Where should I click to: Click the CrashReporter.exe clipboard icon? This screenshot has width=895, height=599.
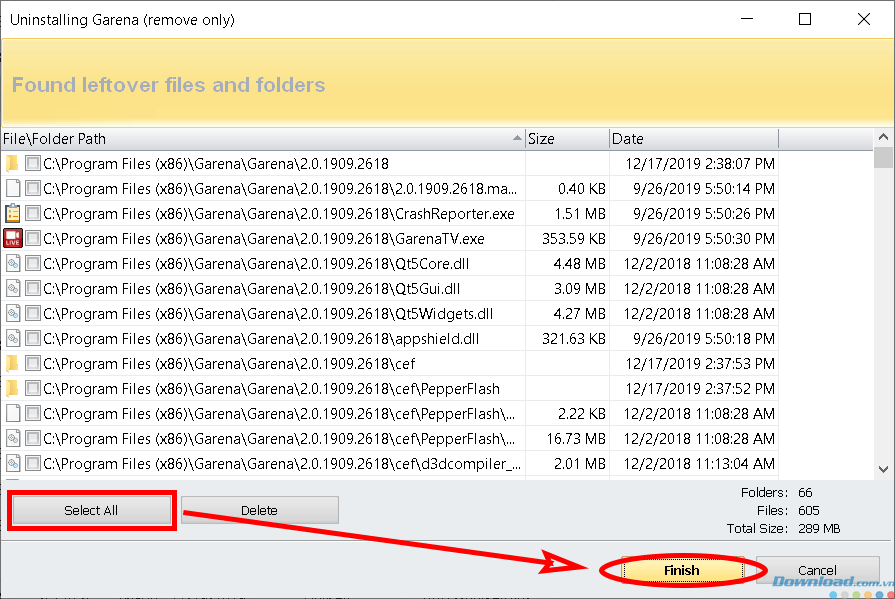(x=12, y=214)
